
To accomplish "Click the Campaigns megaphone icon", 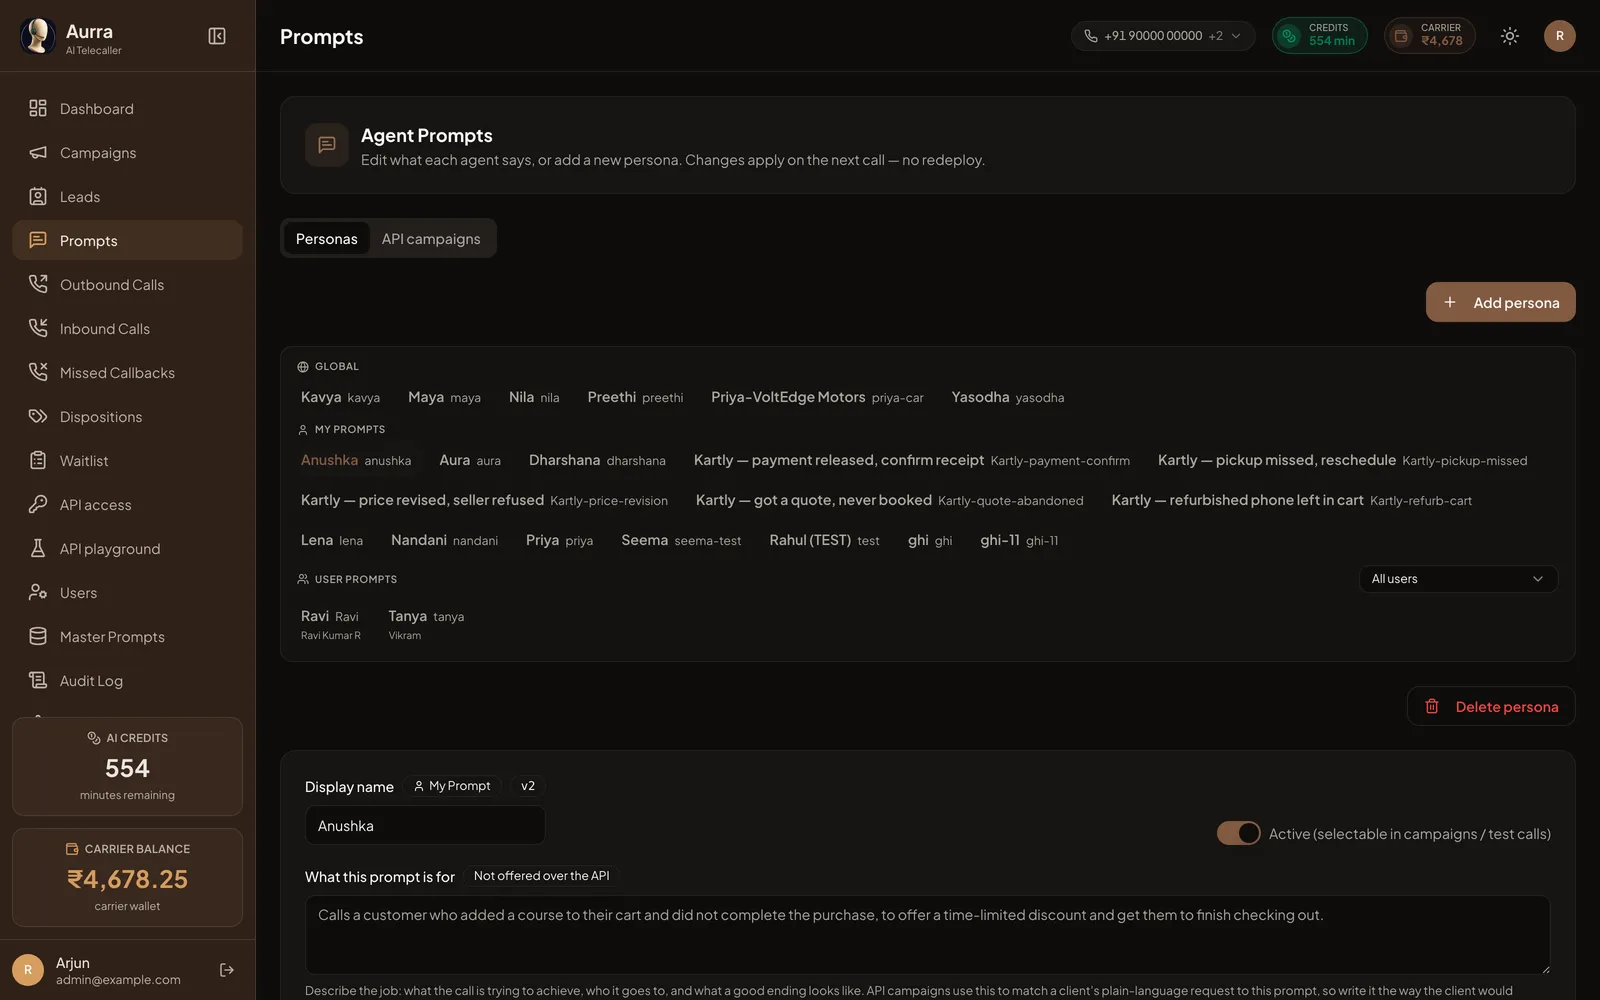I will [38, 152].
